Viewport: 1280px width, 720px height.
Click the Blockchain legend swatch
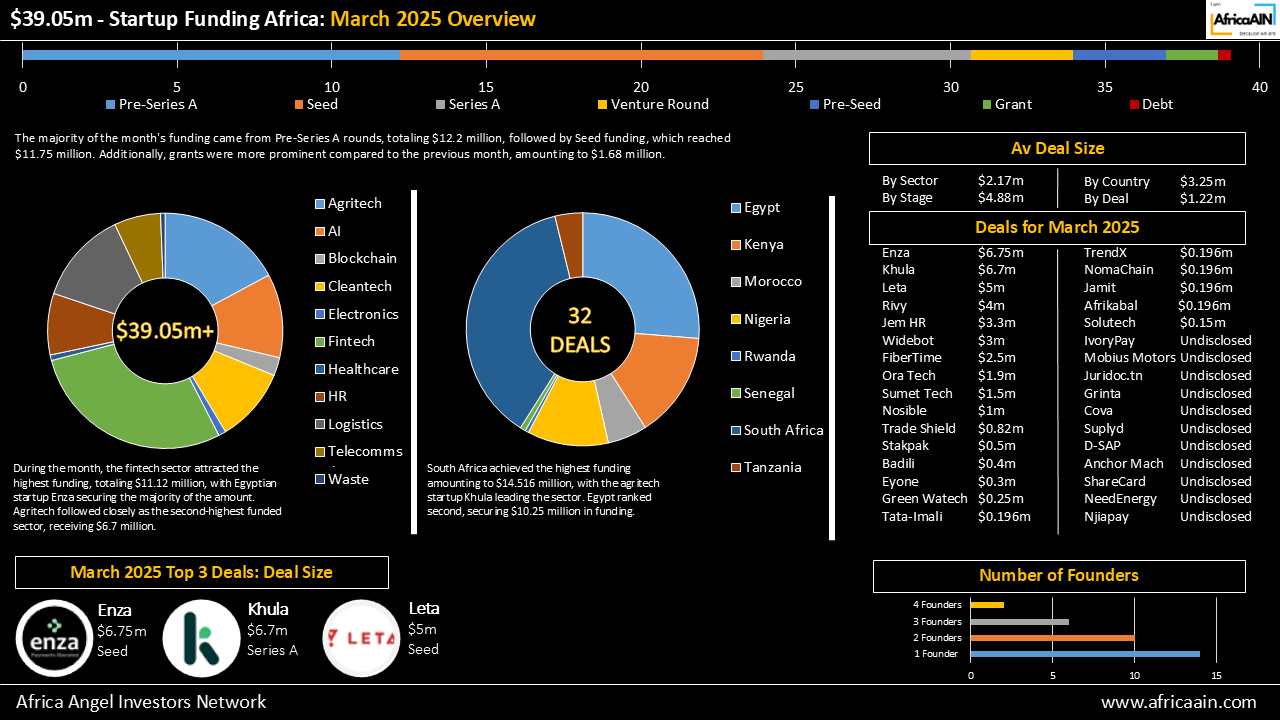tap(319, 259)
